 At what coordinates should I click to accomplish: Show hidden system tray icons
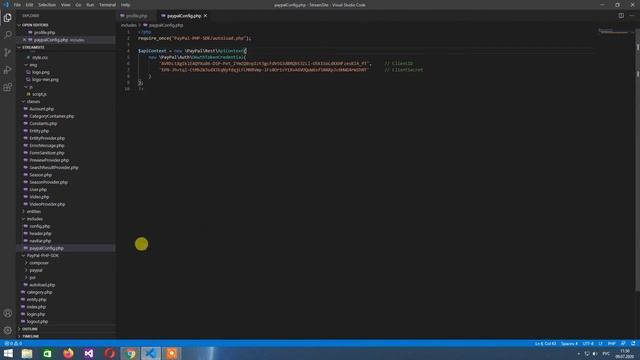[578, 353]
